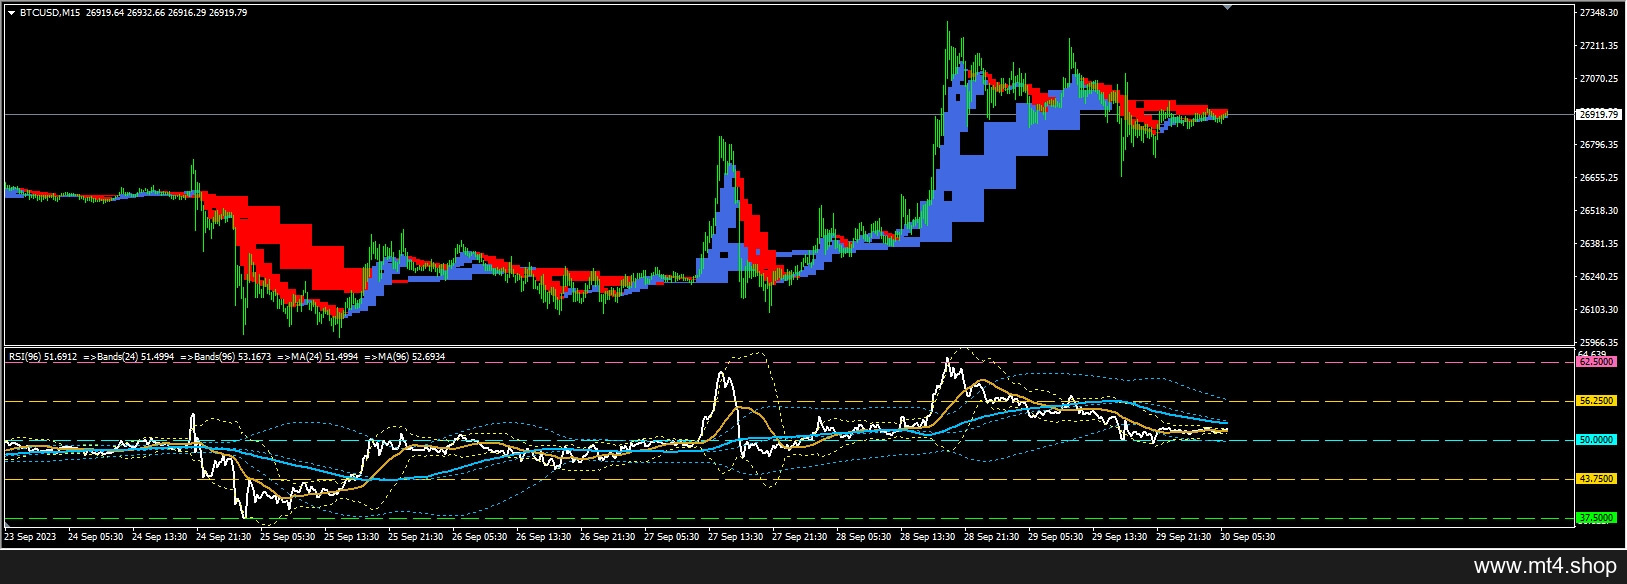Select the orange 56.2500 RSI level tag
The image size is (1627, 584).
[1597, 401]
